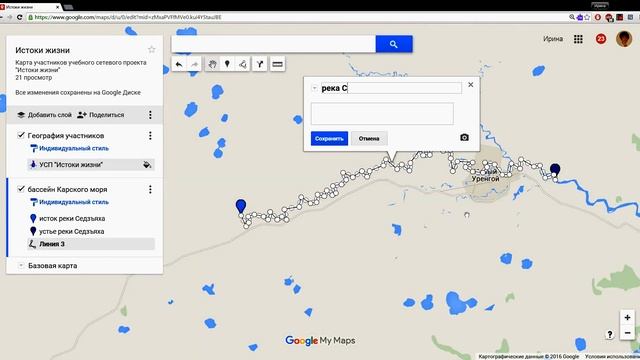Screen dimensions: 640x360
Task: Select the add directions tool
Action: coord(260,64)
